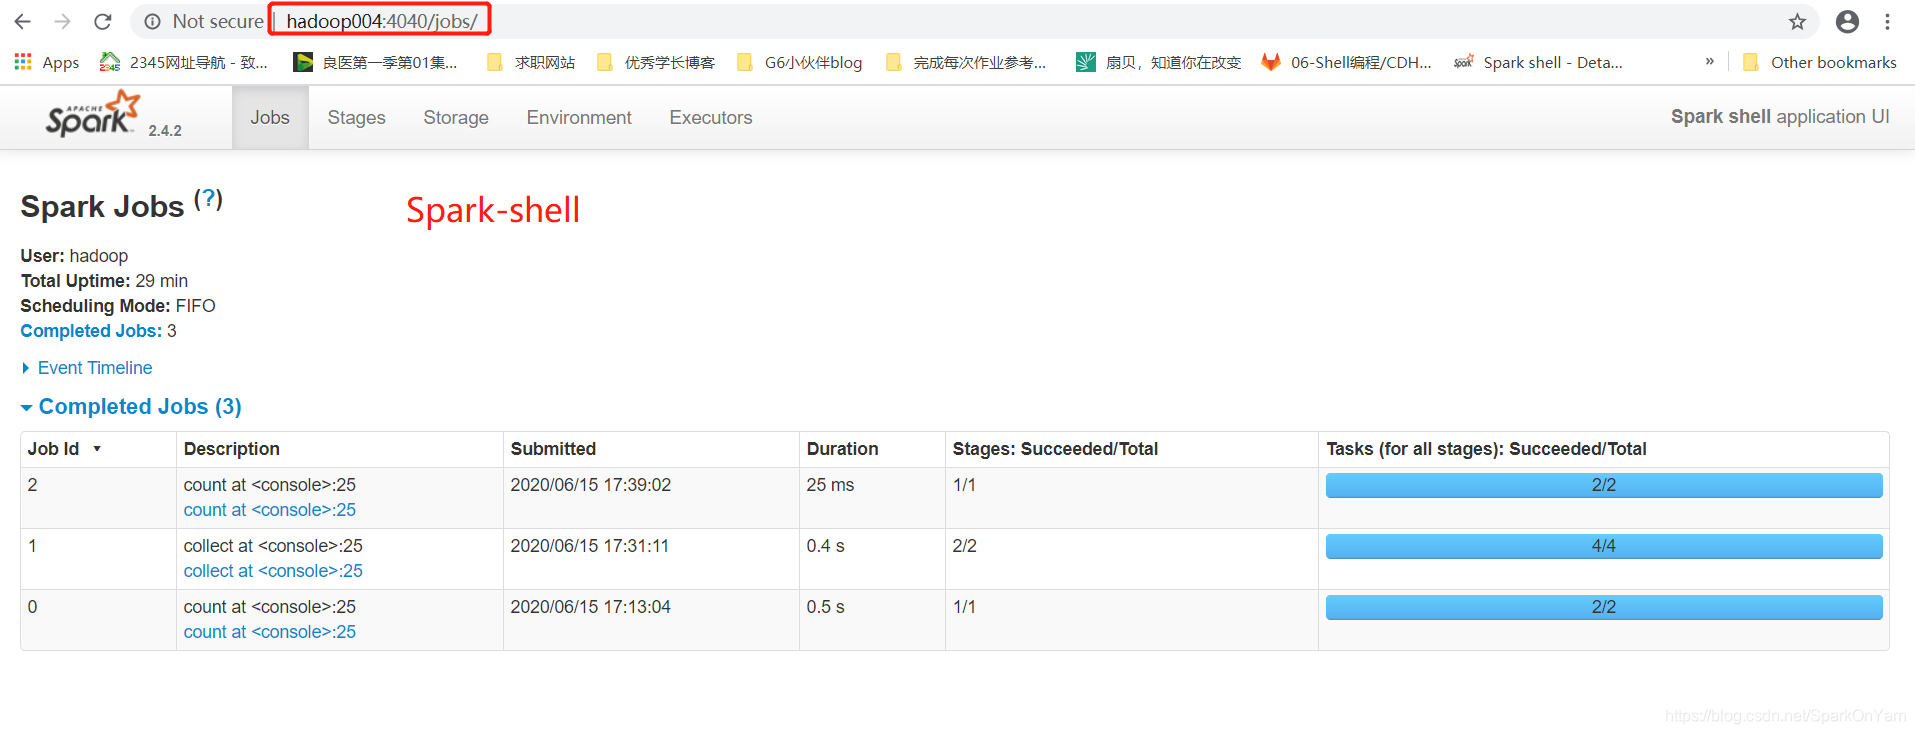Show more bookmarks with the chevron
The height and width of the screenshot is (734, 1915).
coord(1709,62)
